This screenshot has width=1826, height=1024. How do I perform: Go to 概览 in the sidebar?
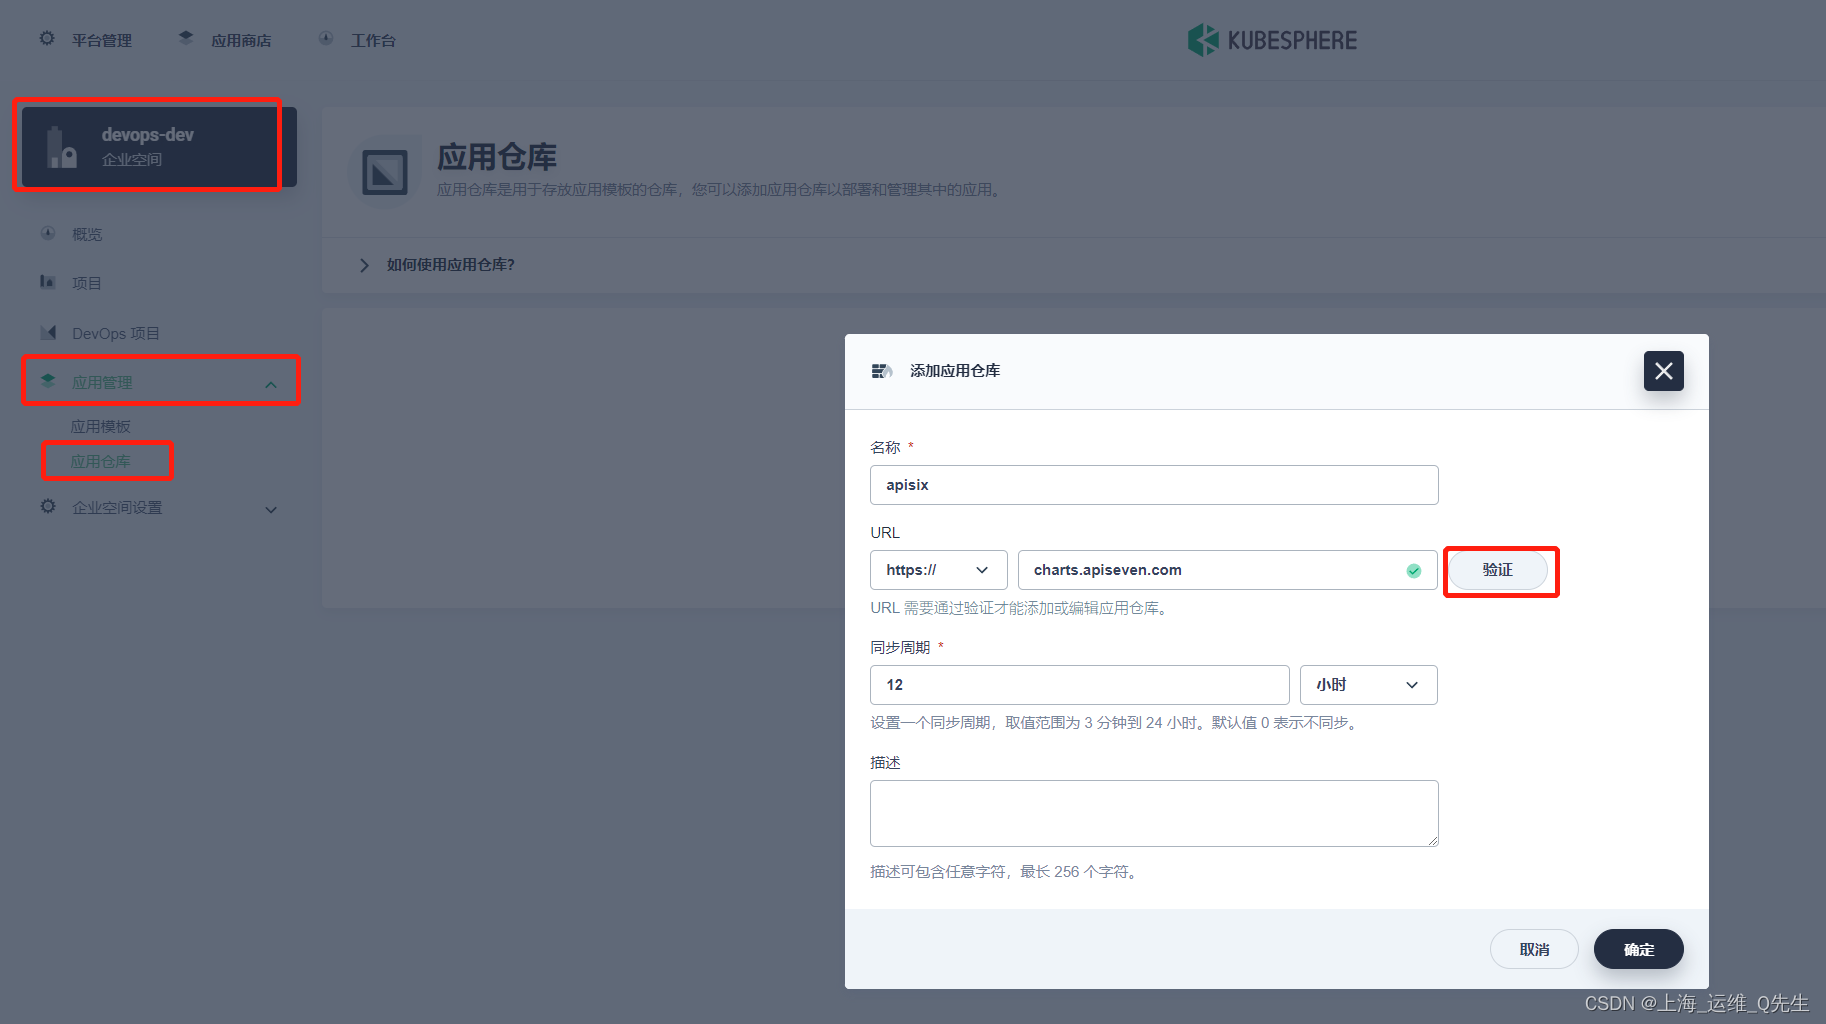87,234
